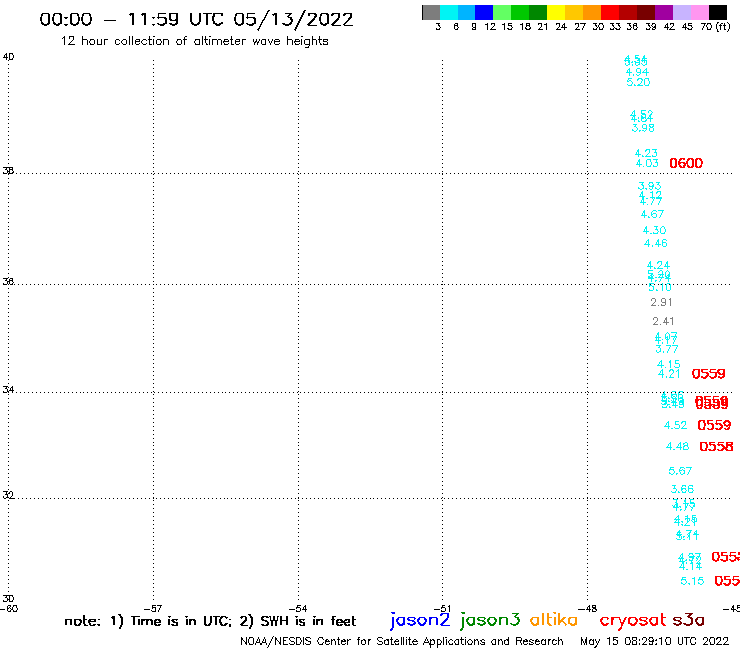The image size is (740, 650).
Task: Click the longitude -54 axis label
Action: 298,609
